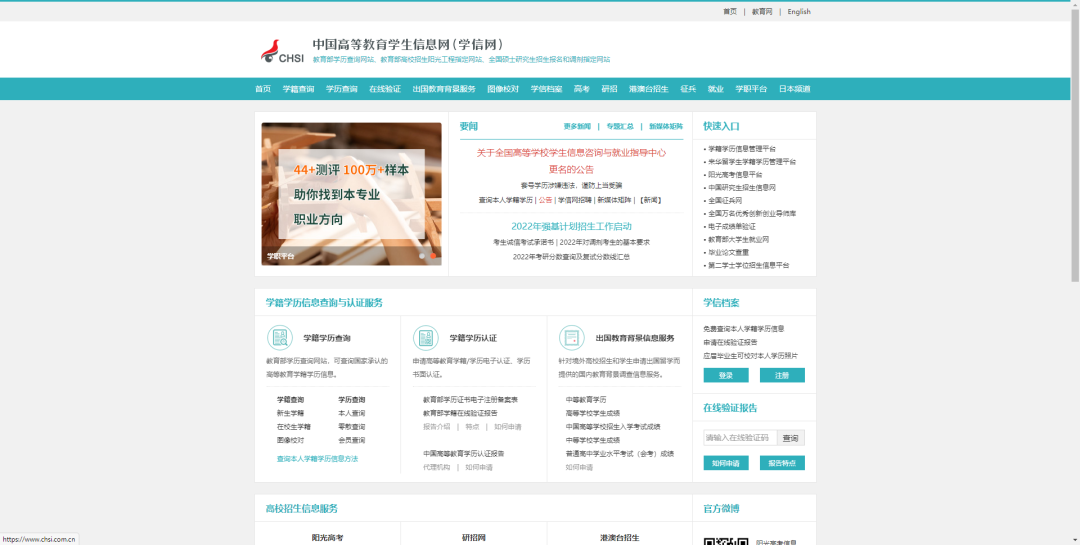The height and width of the screenshot is (545, 1080).
Task: Open 中国研究生招生信息网 quick link
Action: [x=741, y=187]
